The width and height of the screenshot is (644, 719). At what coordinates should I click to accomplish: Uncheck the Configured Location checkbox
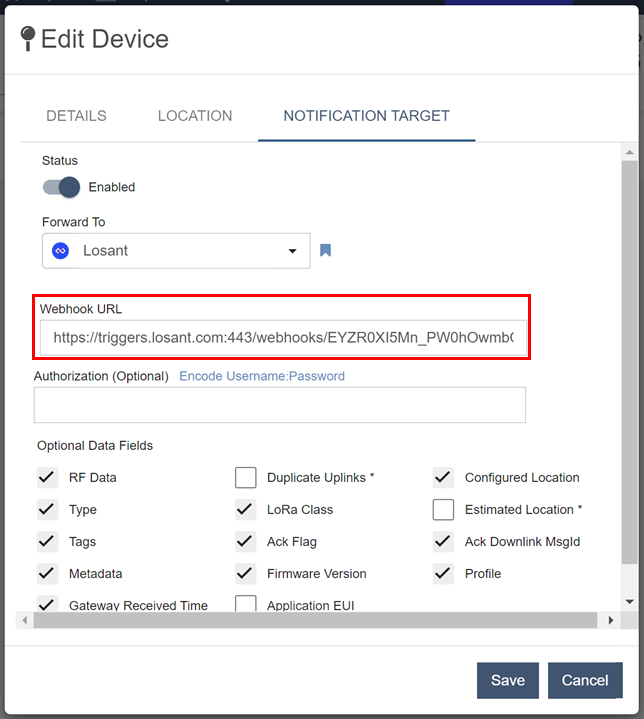(443, 477)
